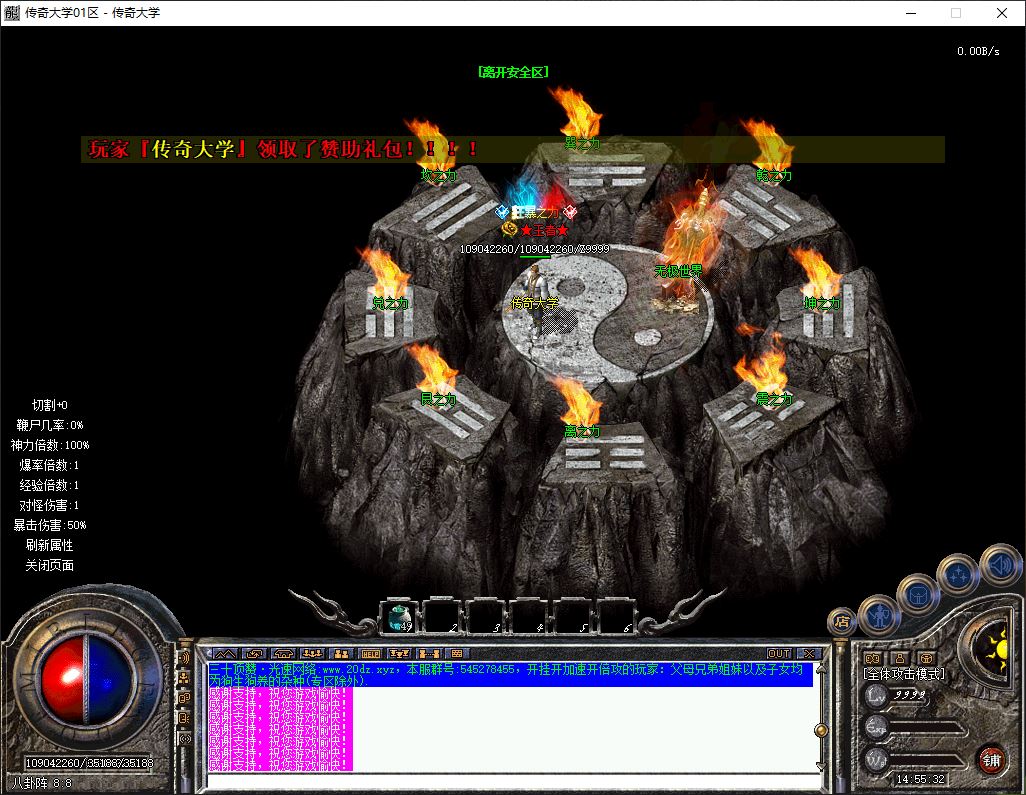Screen dimensions: 1026x795
Task: Open the three-figure group icon left of two-person icon
Action: point(313,653)
